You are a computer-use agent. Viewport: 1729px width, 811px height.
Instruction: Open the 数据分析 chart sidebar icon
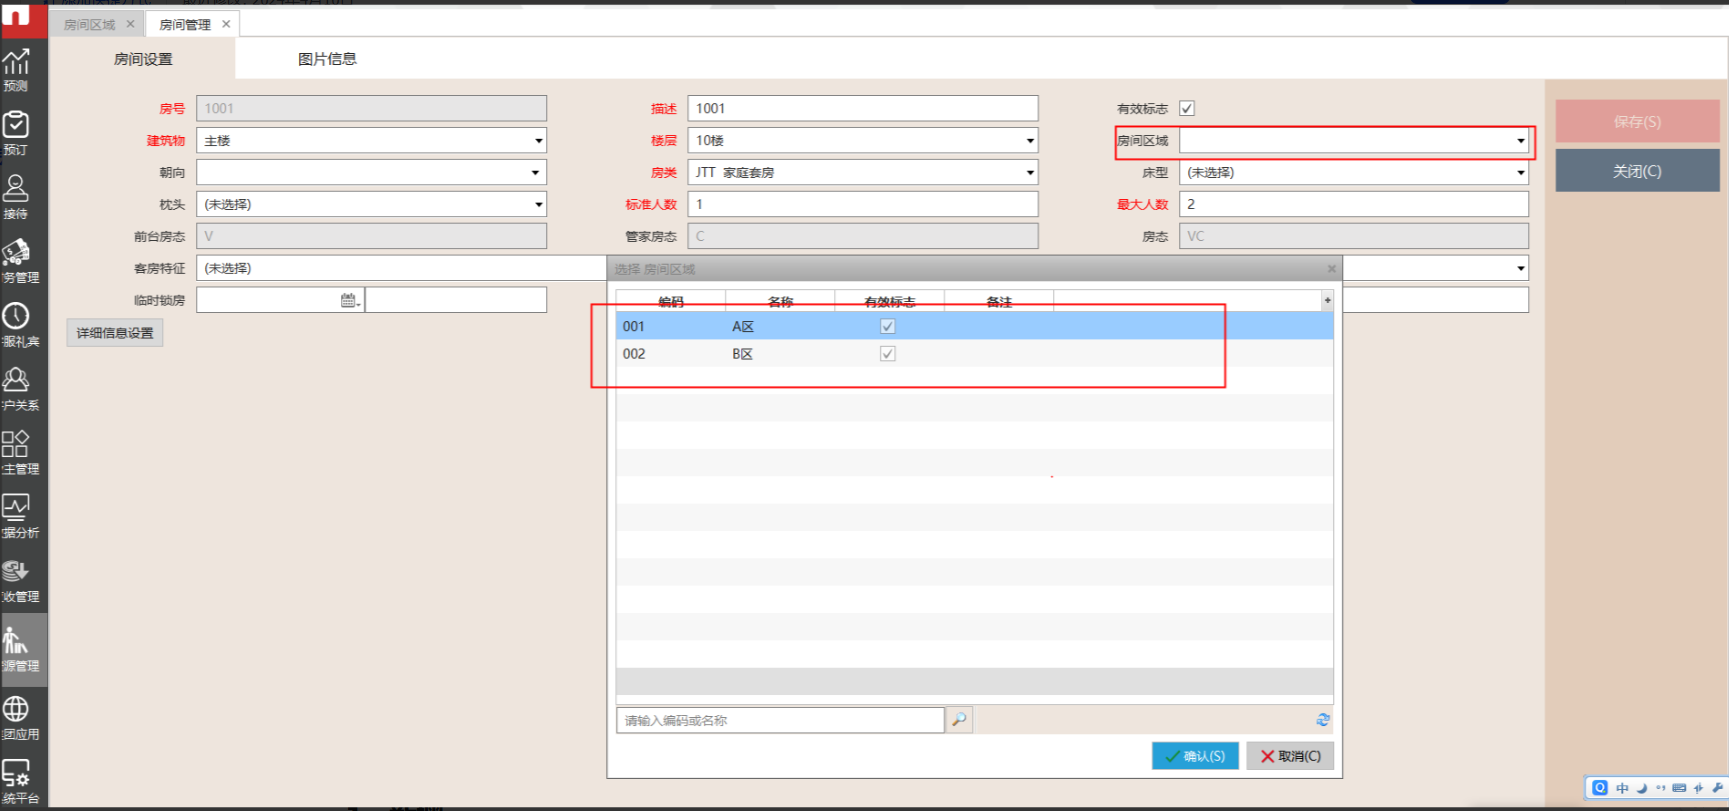click(x=17, y=515)
